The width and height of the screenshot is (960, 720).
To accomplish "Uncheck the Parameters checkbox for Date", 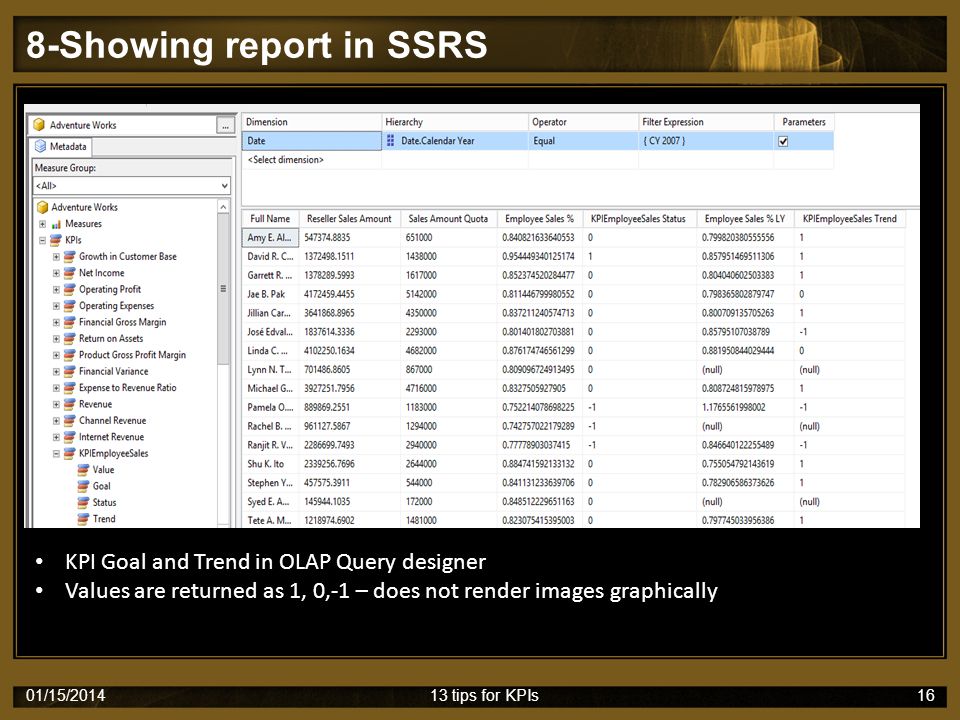I will (x=782, y=141).
